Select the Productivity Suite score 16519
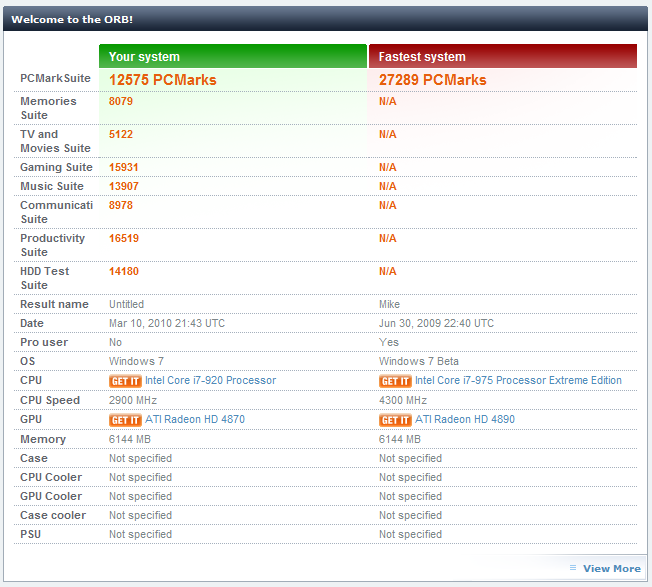 tap(123, 238)
